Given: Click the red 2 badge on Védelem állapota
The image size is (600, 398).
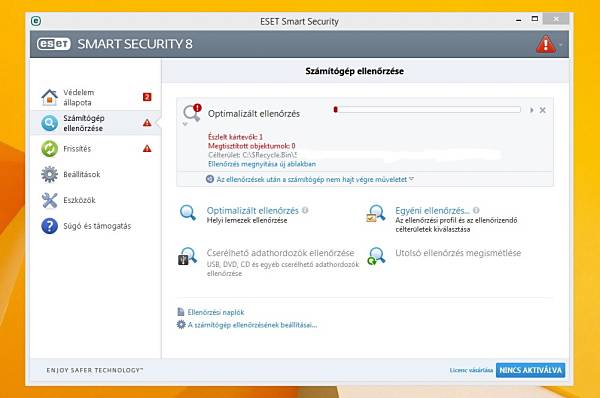Looking at the screenshot, I should (x=147, y=97).
